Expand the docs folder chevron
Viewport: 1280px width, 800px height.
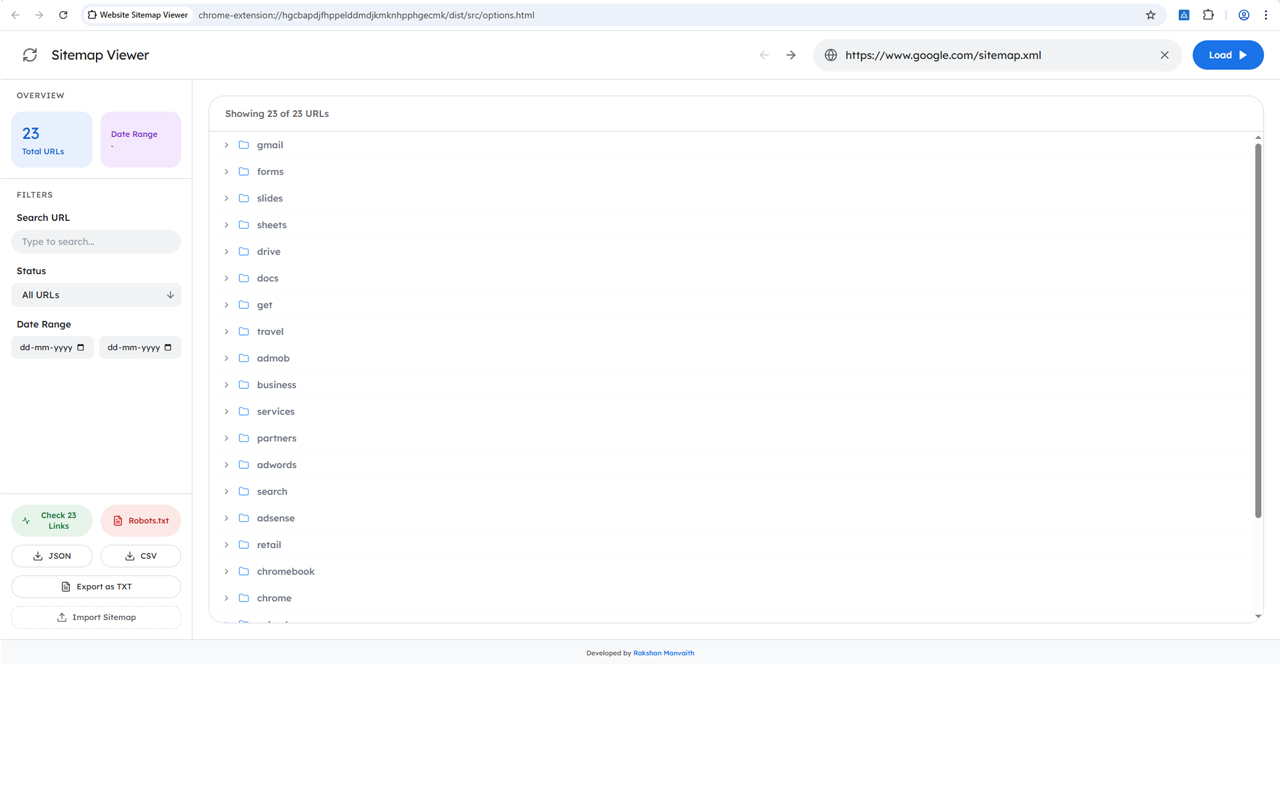coord(226,278)
